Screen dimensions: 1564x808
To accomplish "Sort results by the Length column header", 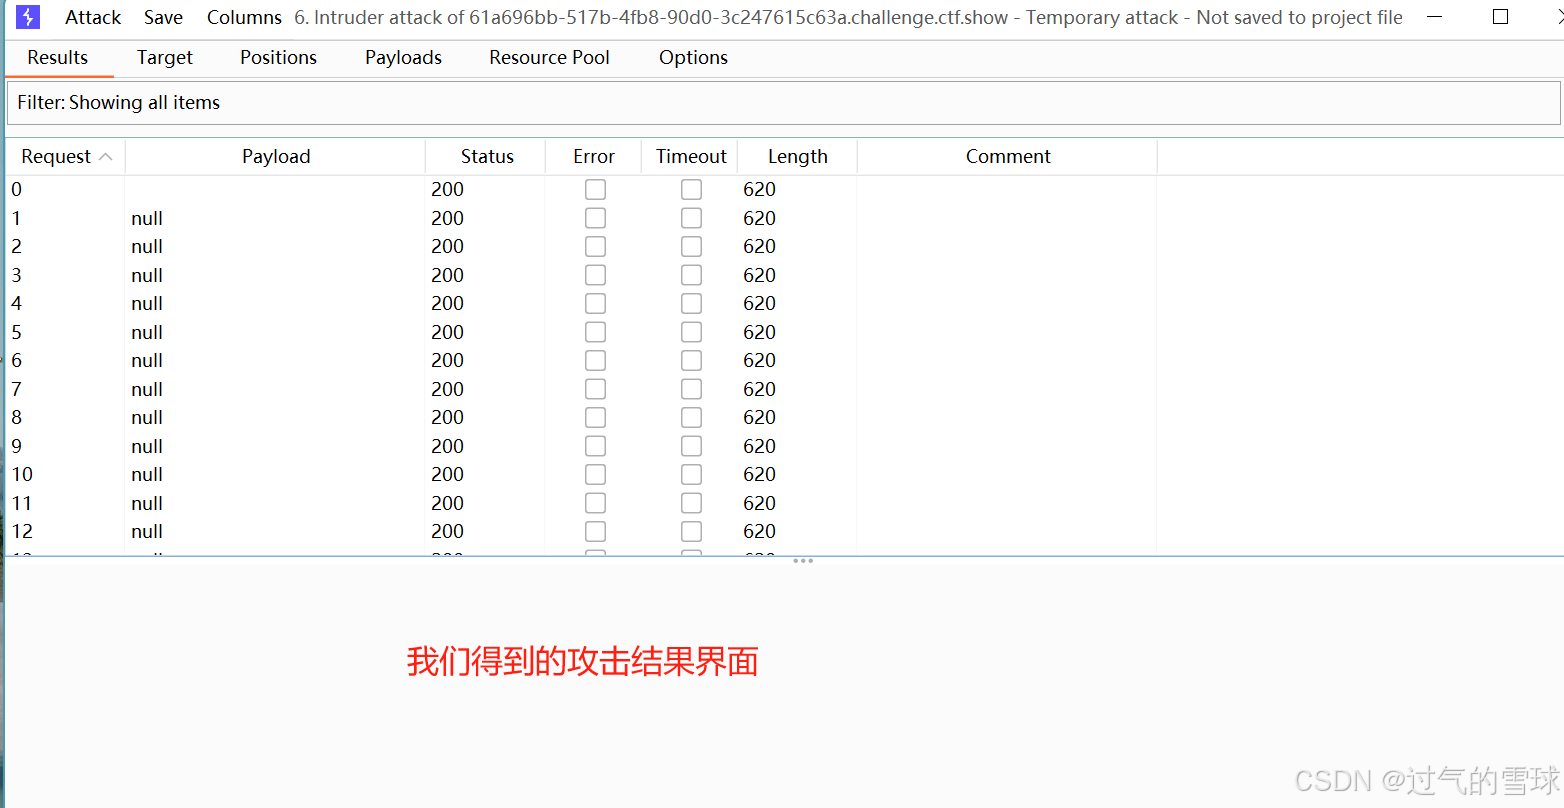I will pyautogui.click(x=797, y=156).
